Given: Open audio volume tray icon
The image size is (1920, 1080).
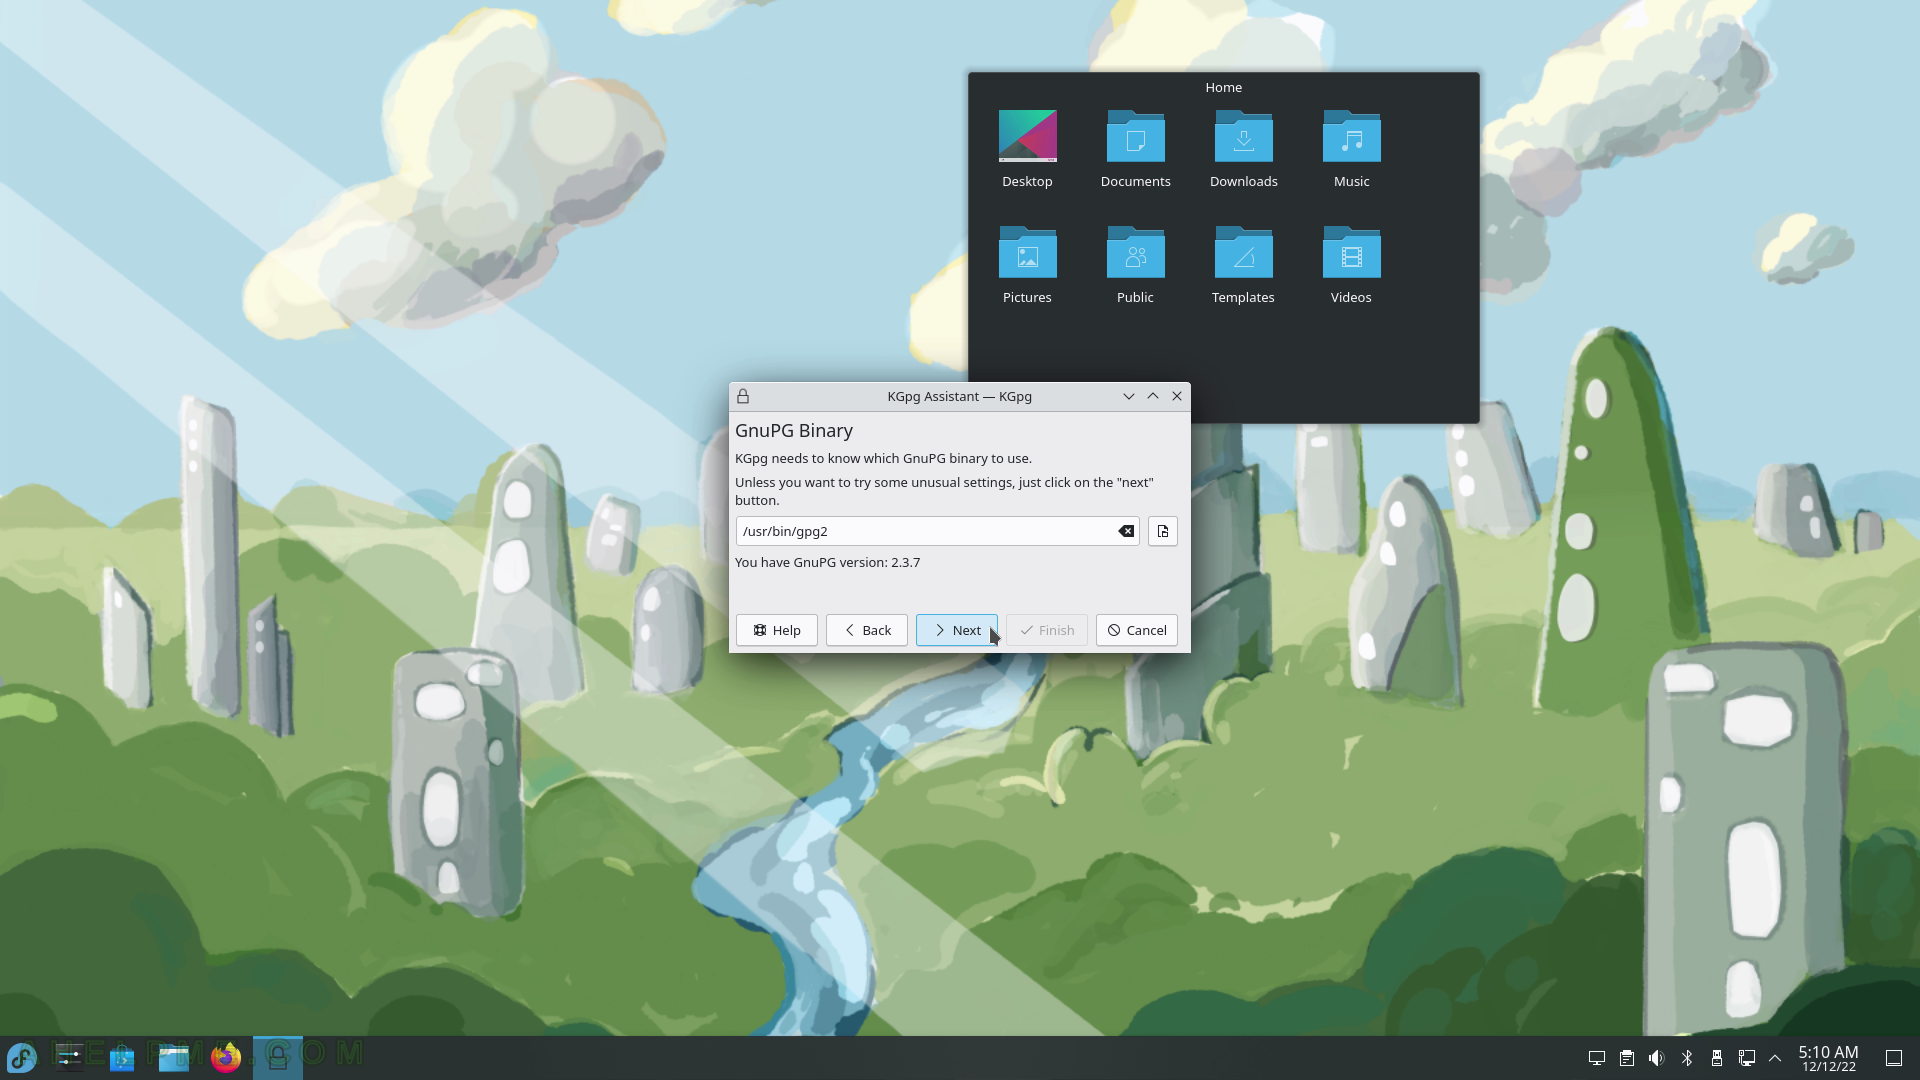Looking at the screenshot, I should click(1657, 1058).
